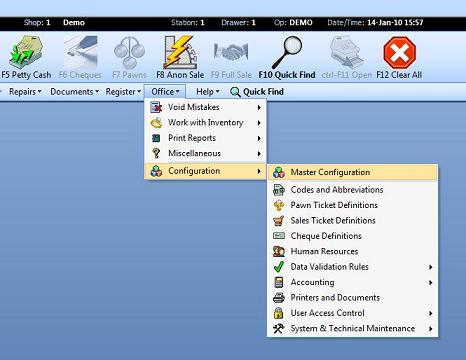Viewport: 466px width, 360px height.
Task: Click the F12 Clear All red icon
Action: point(399,52)
